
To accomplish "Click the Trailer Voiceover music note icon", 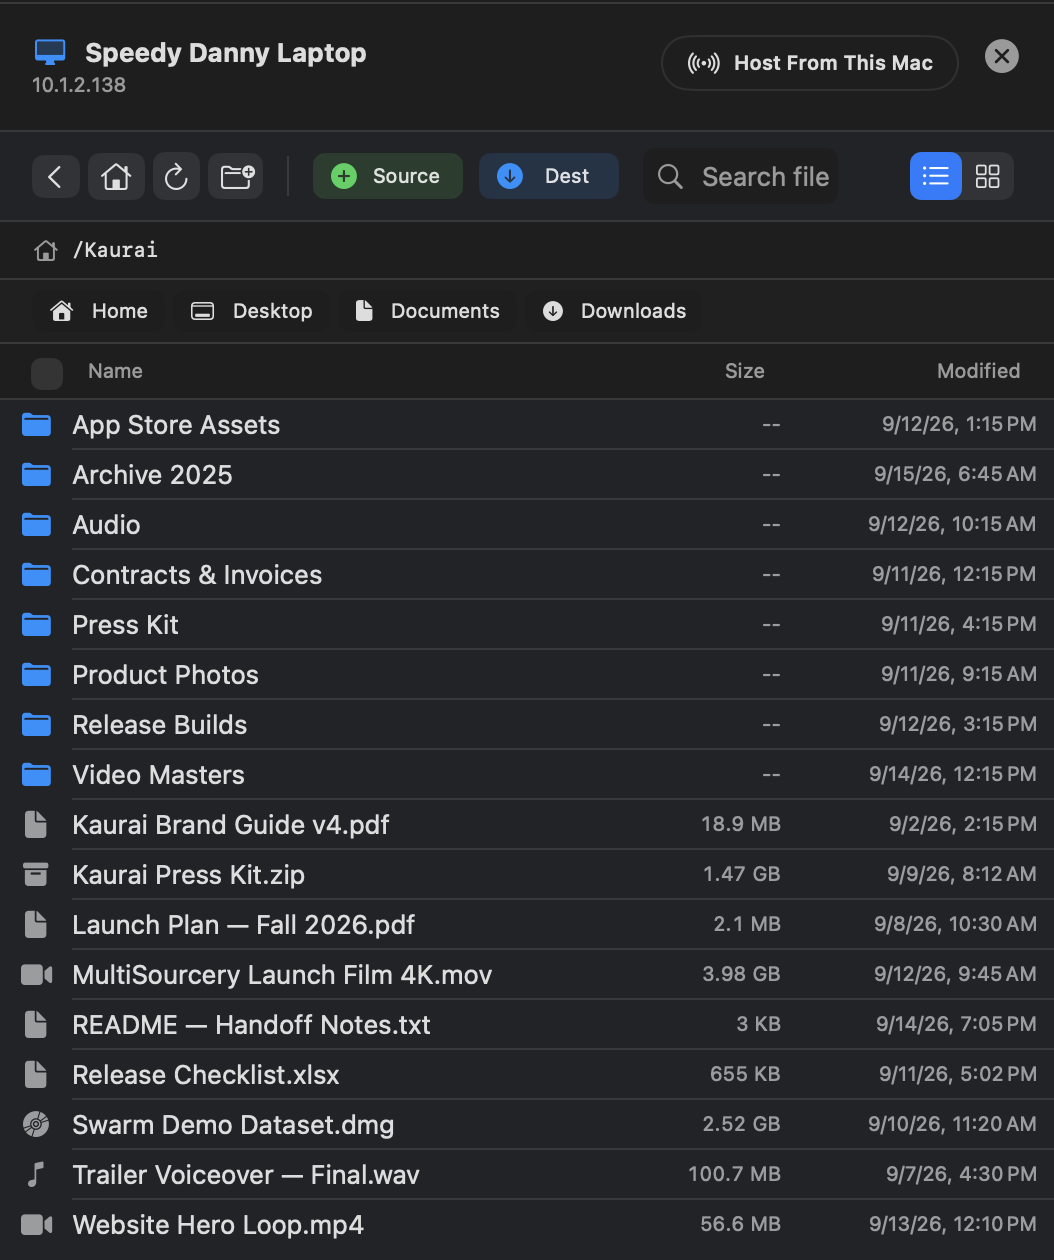I will click(x=36, y=1175).
